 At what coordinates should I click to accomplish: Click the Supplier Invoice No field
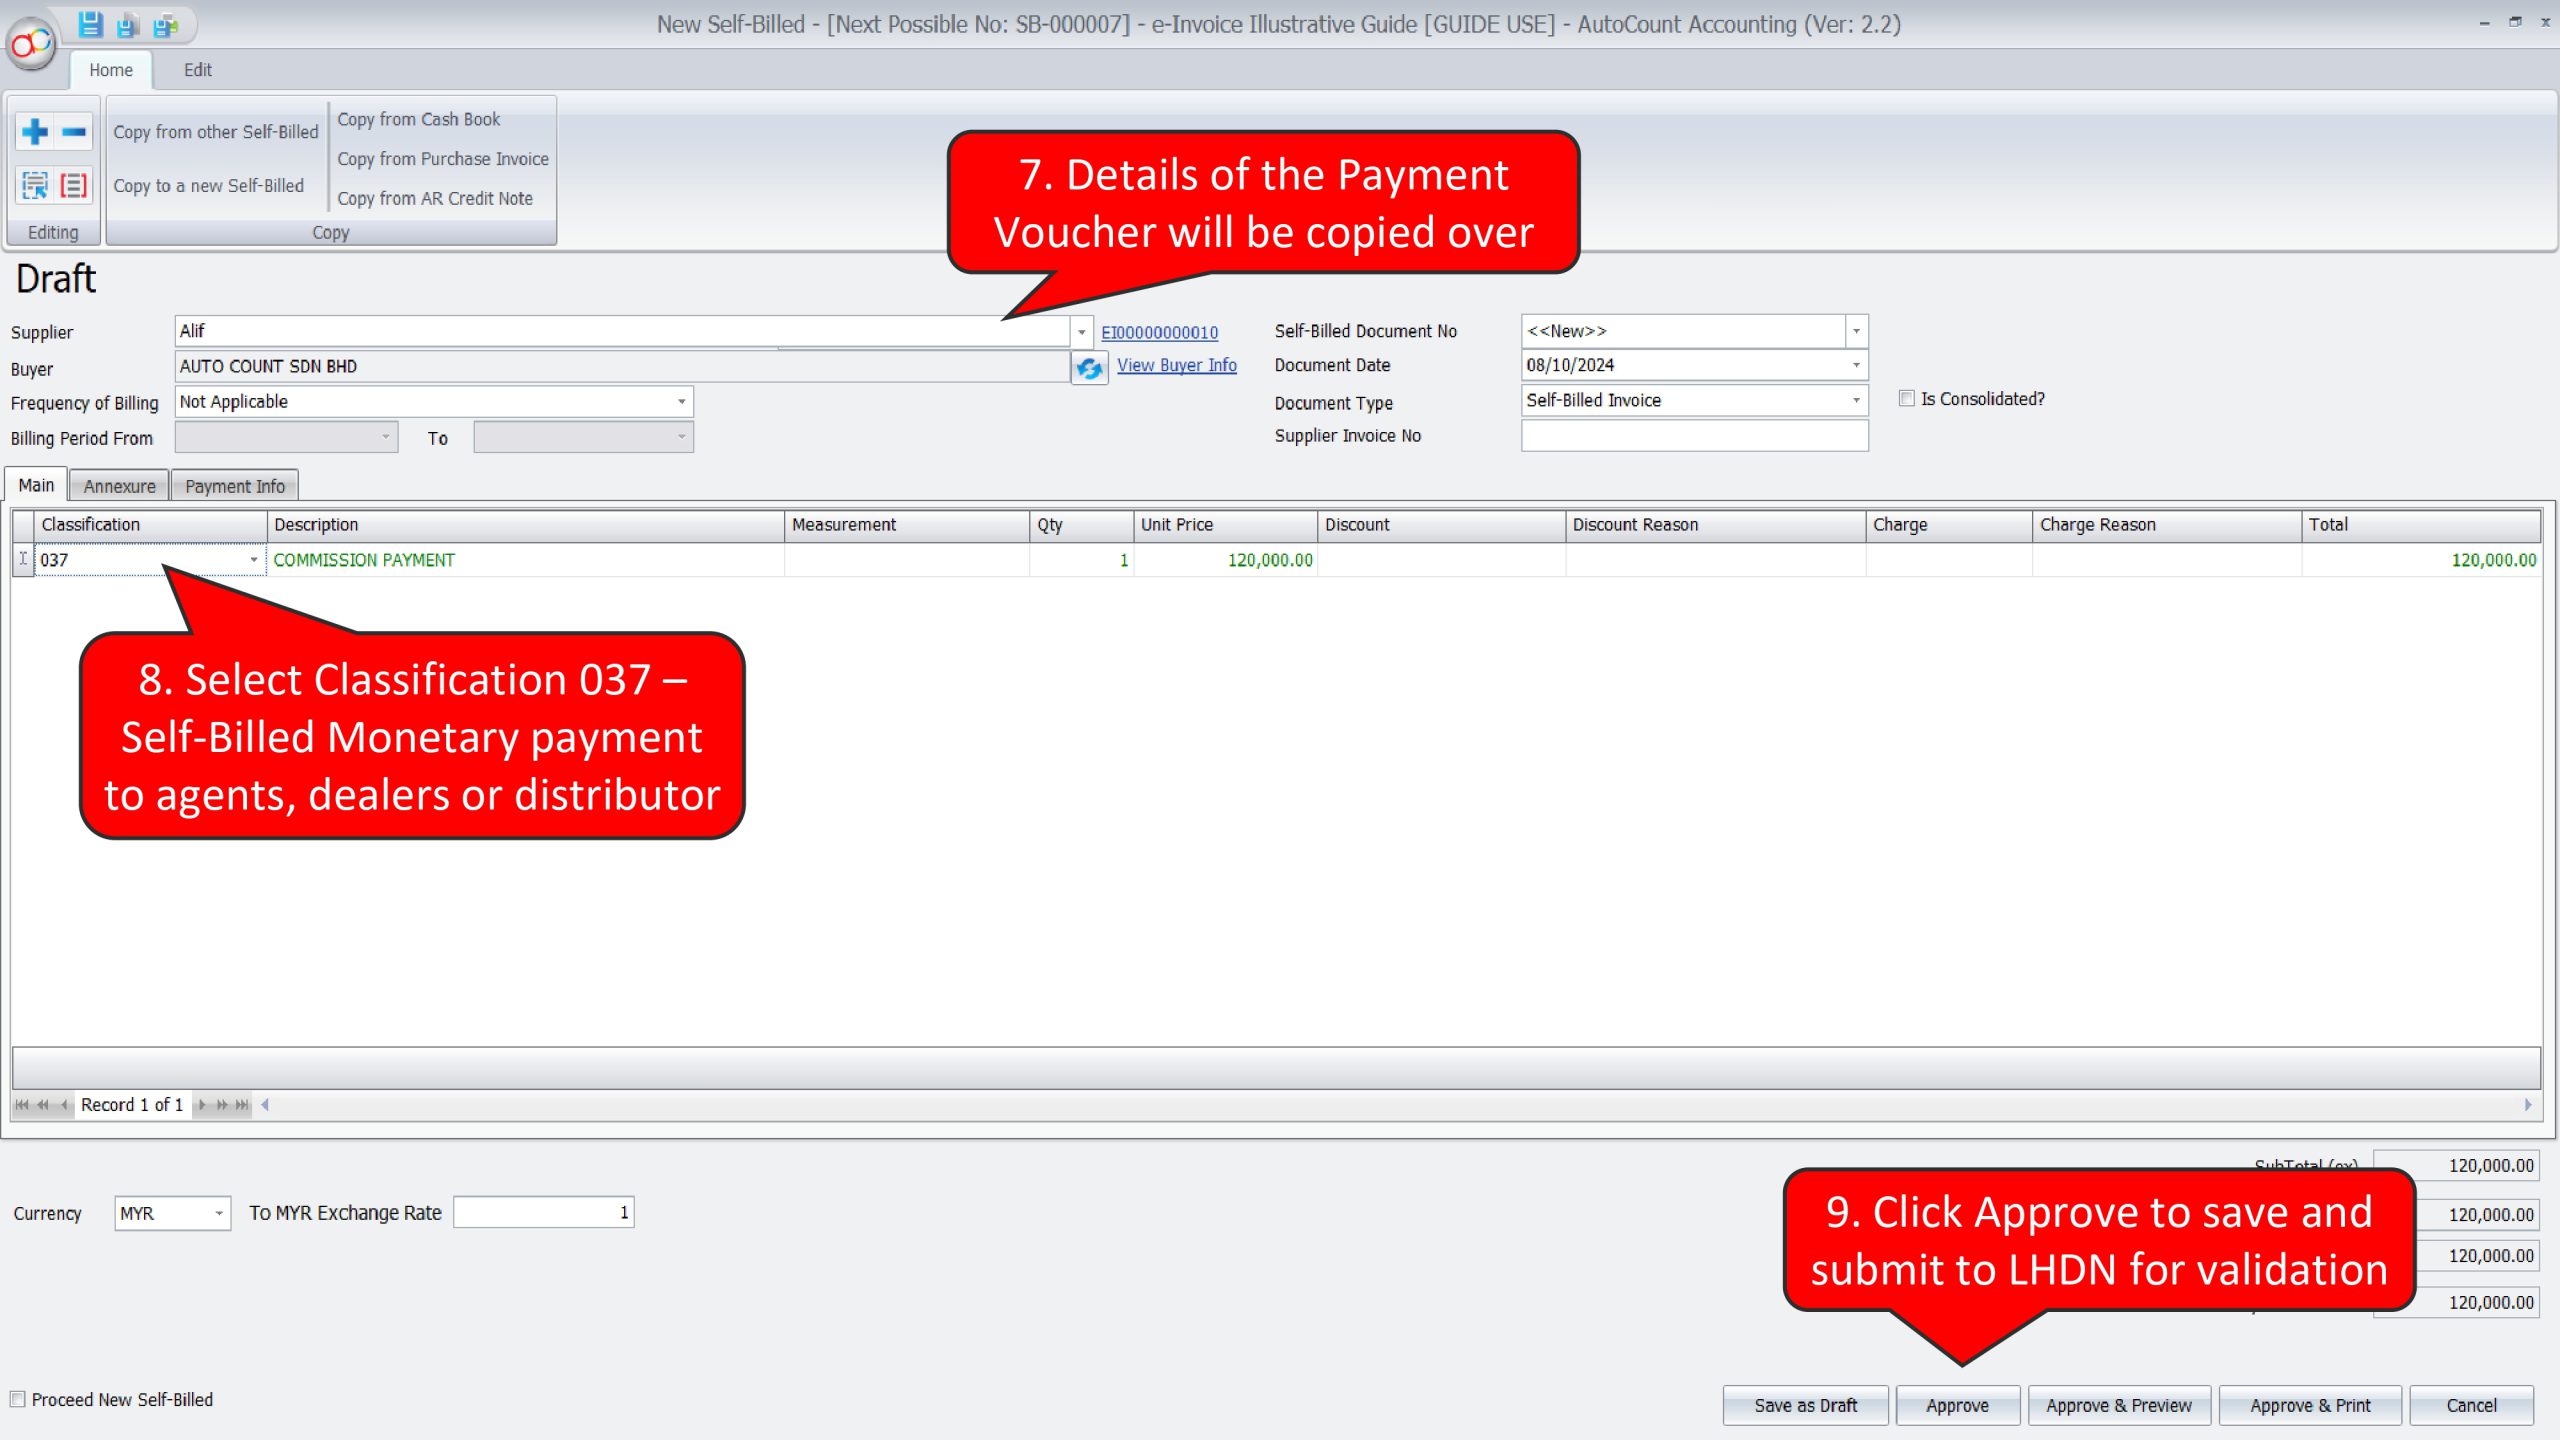[x=1694, y=435]
